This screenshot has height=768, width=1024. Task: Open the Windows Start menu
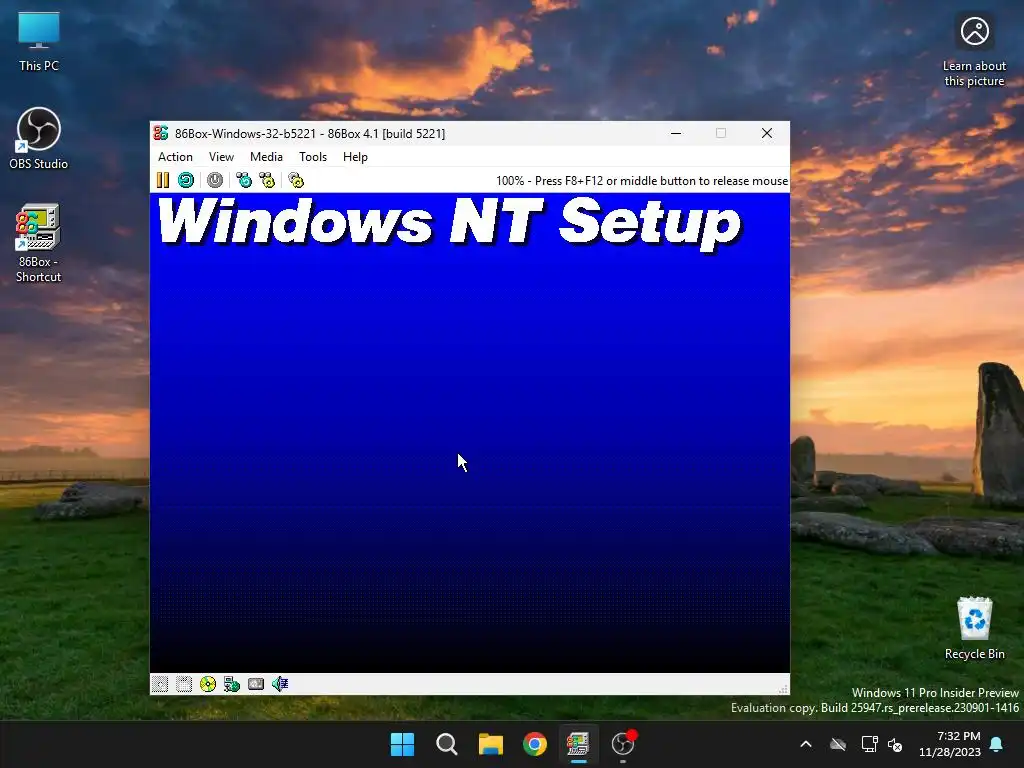(x=402, y=744)
